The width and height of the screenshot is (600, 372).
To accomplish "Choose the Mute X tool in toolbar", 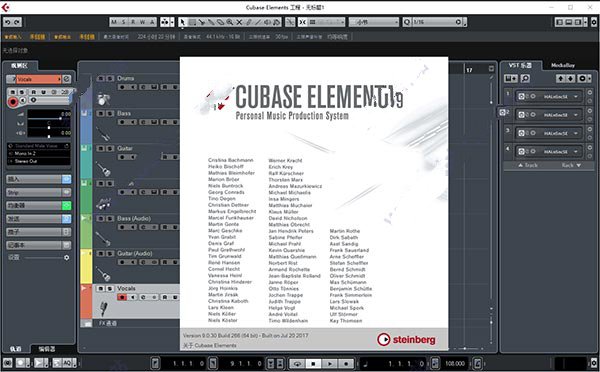I will tap(239, 22).
